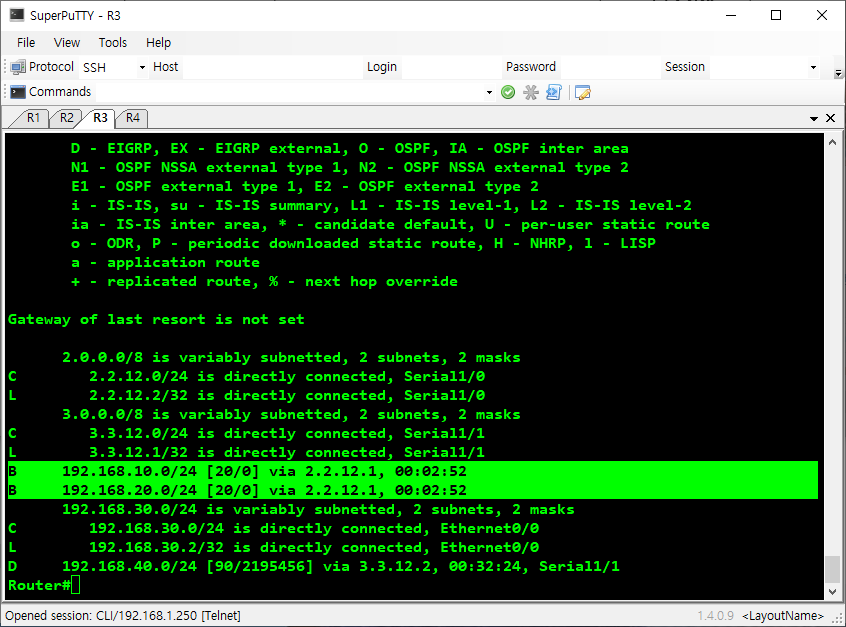
Task: Click the Login input field
Action: tap(450, 67)
